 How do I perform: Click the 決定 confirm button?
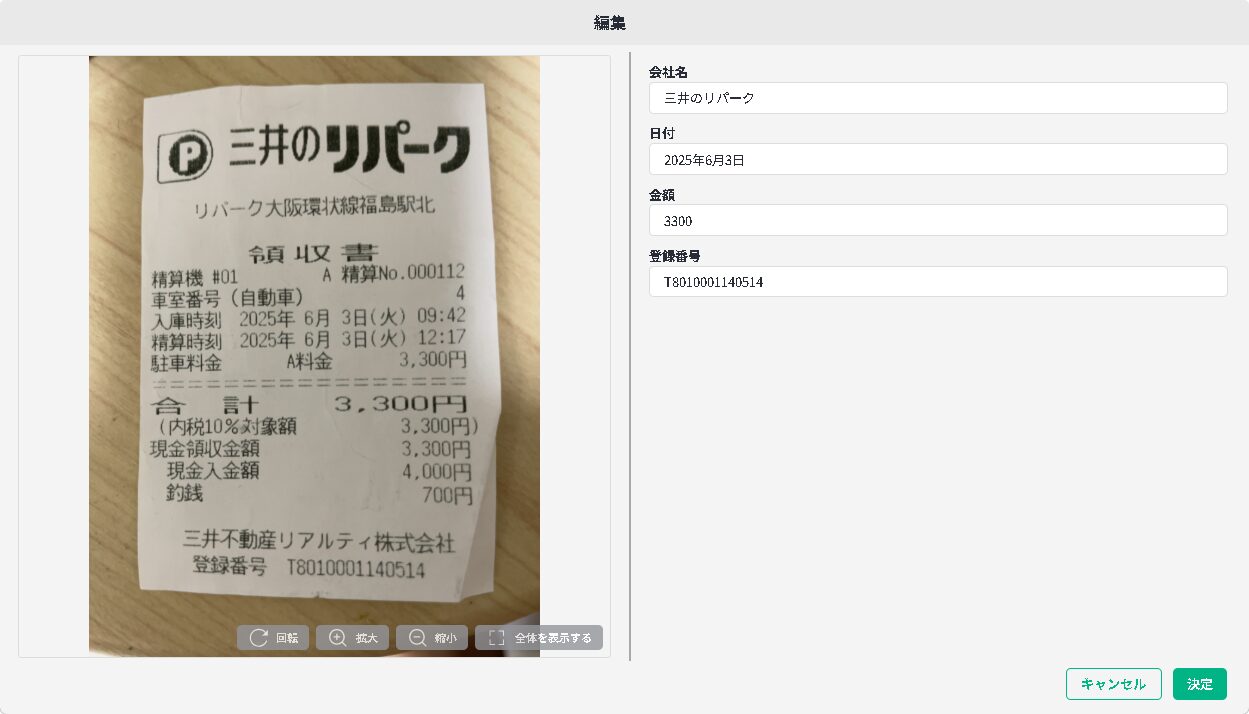coord(1199,684)
